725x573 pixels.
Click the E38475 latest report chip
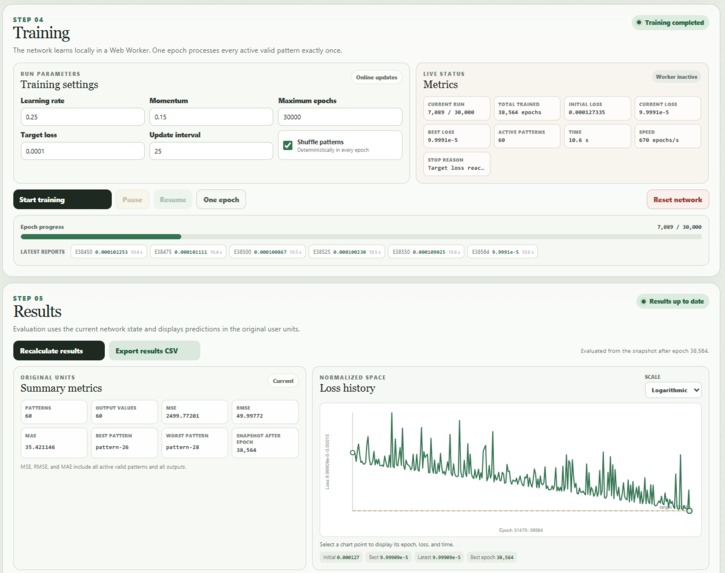(x=188, y=252)
